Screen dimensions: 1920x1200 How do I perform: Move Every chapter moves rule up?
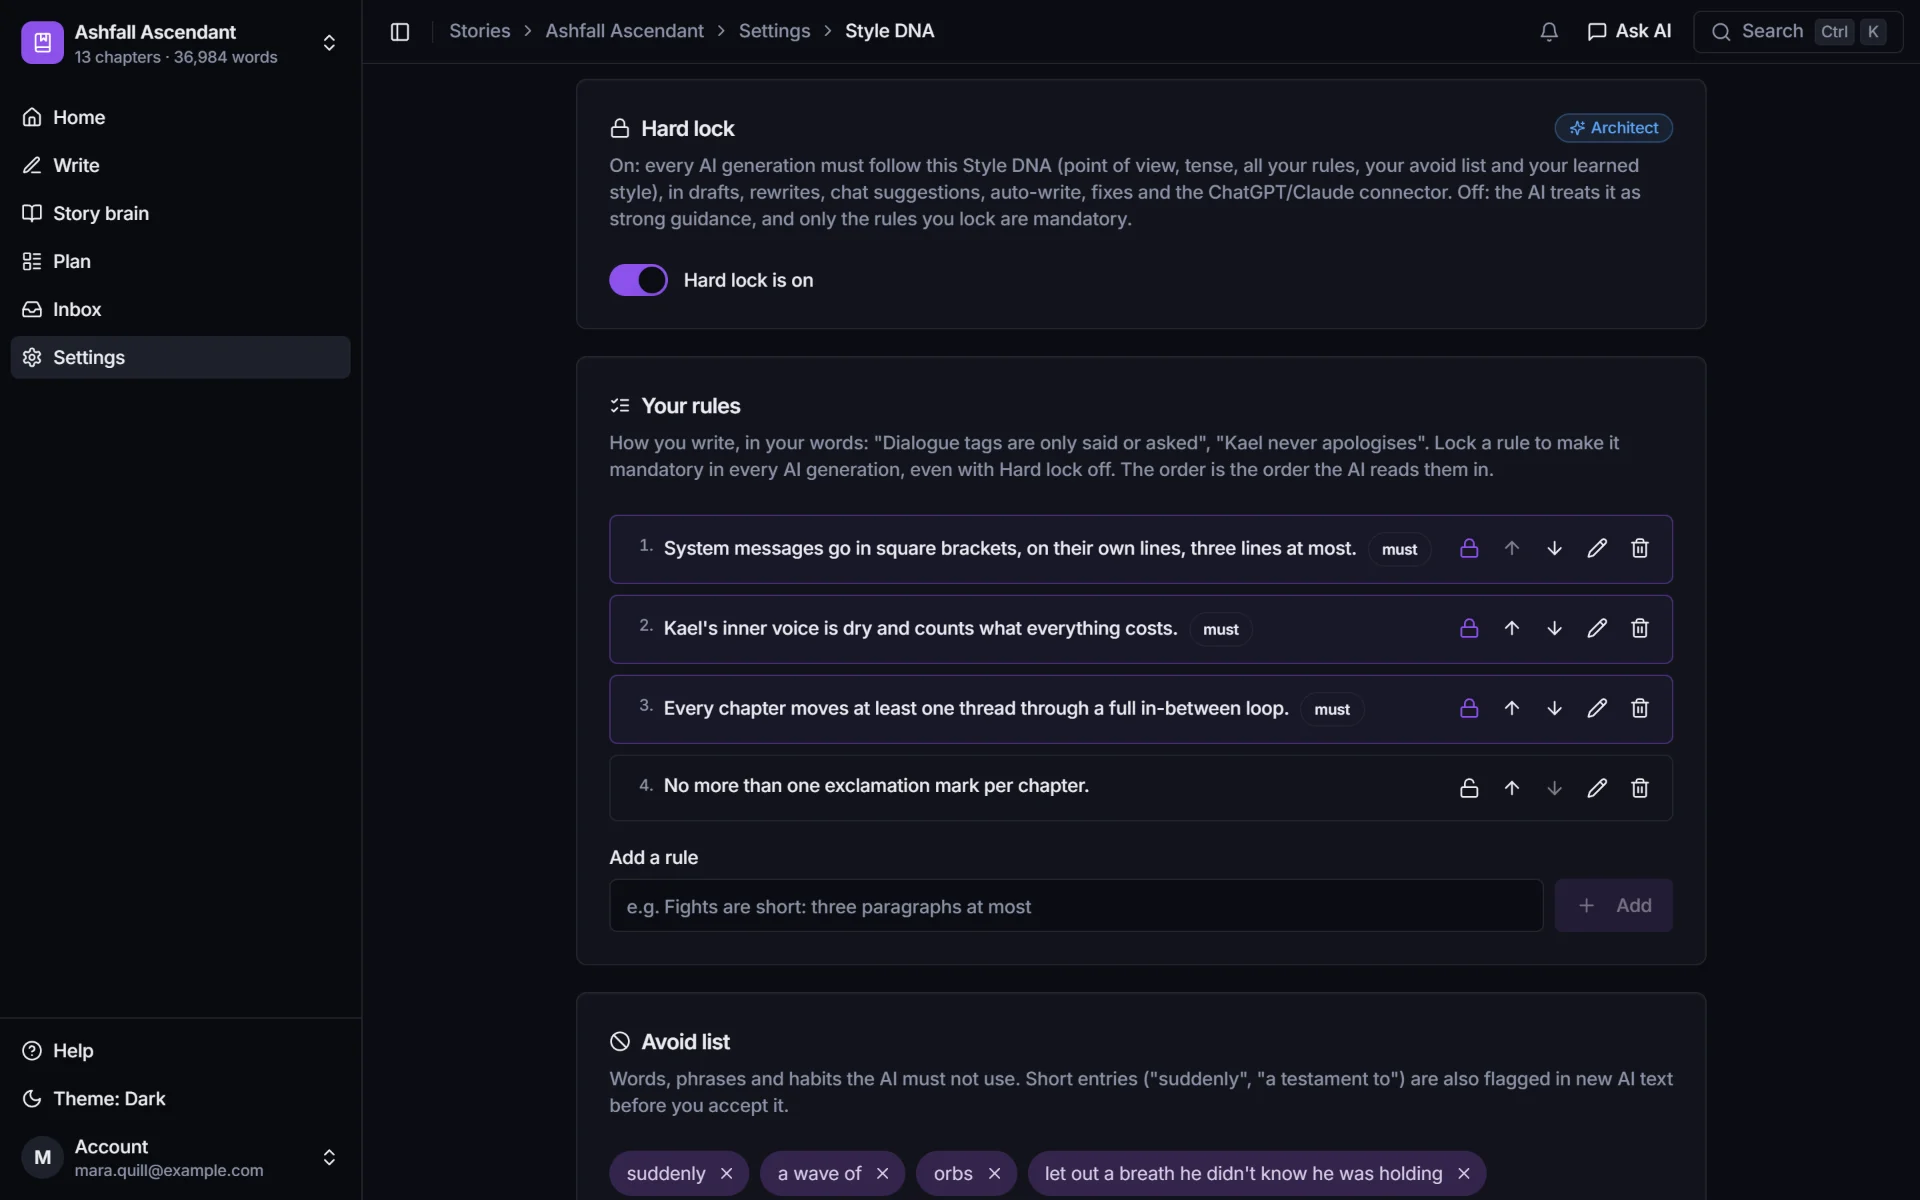[x=1511, y=708]
